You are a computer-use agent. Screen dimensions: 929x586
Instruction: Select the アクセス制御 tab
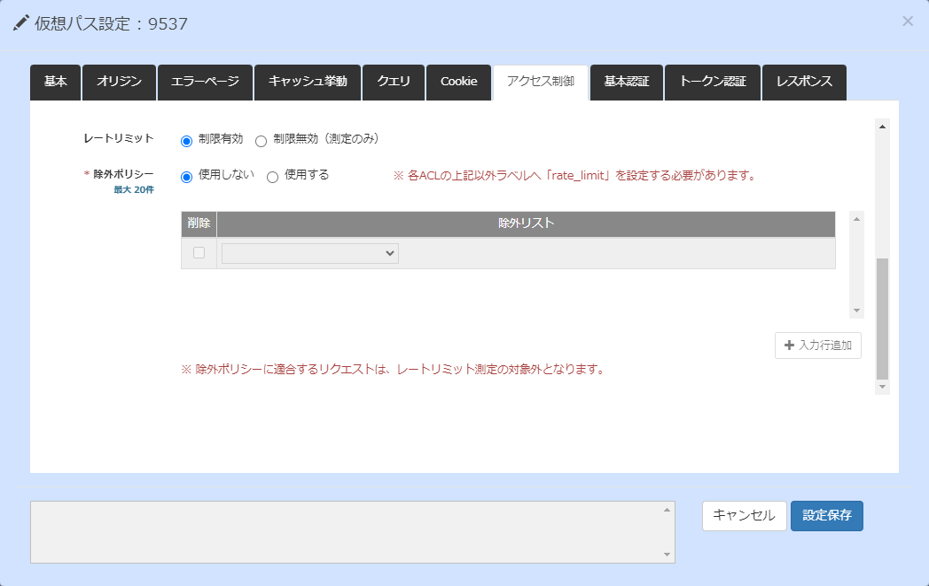(540, 82)
